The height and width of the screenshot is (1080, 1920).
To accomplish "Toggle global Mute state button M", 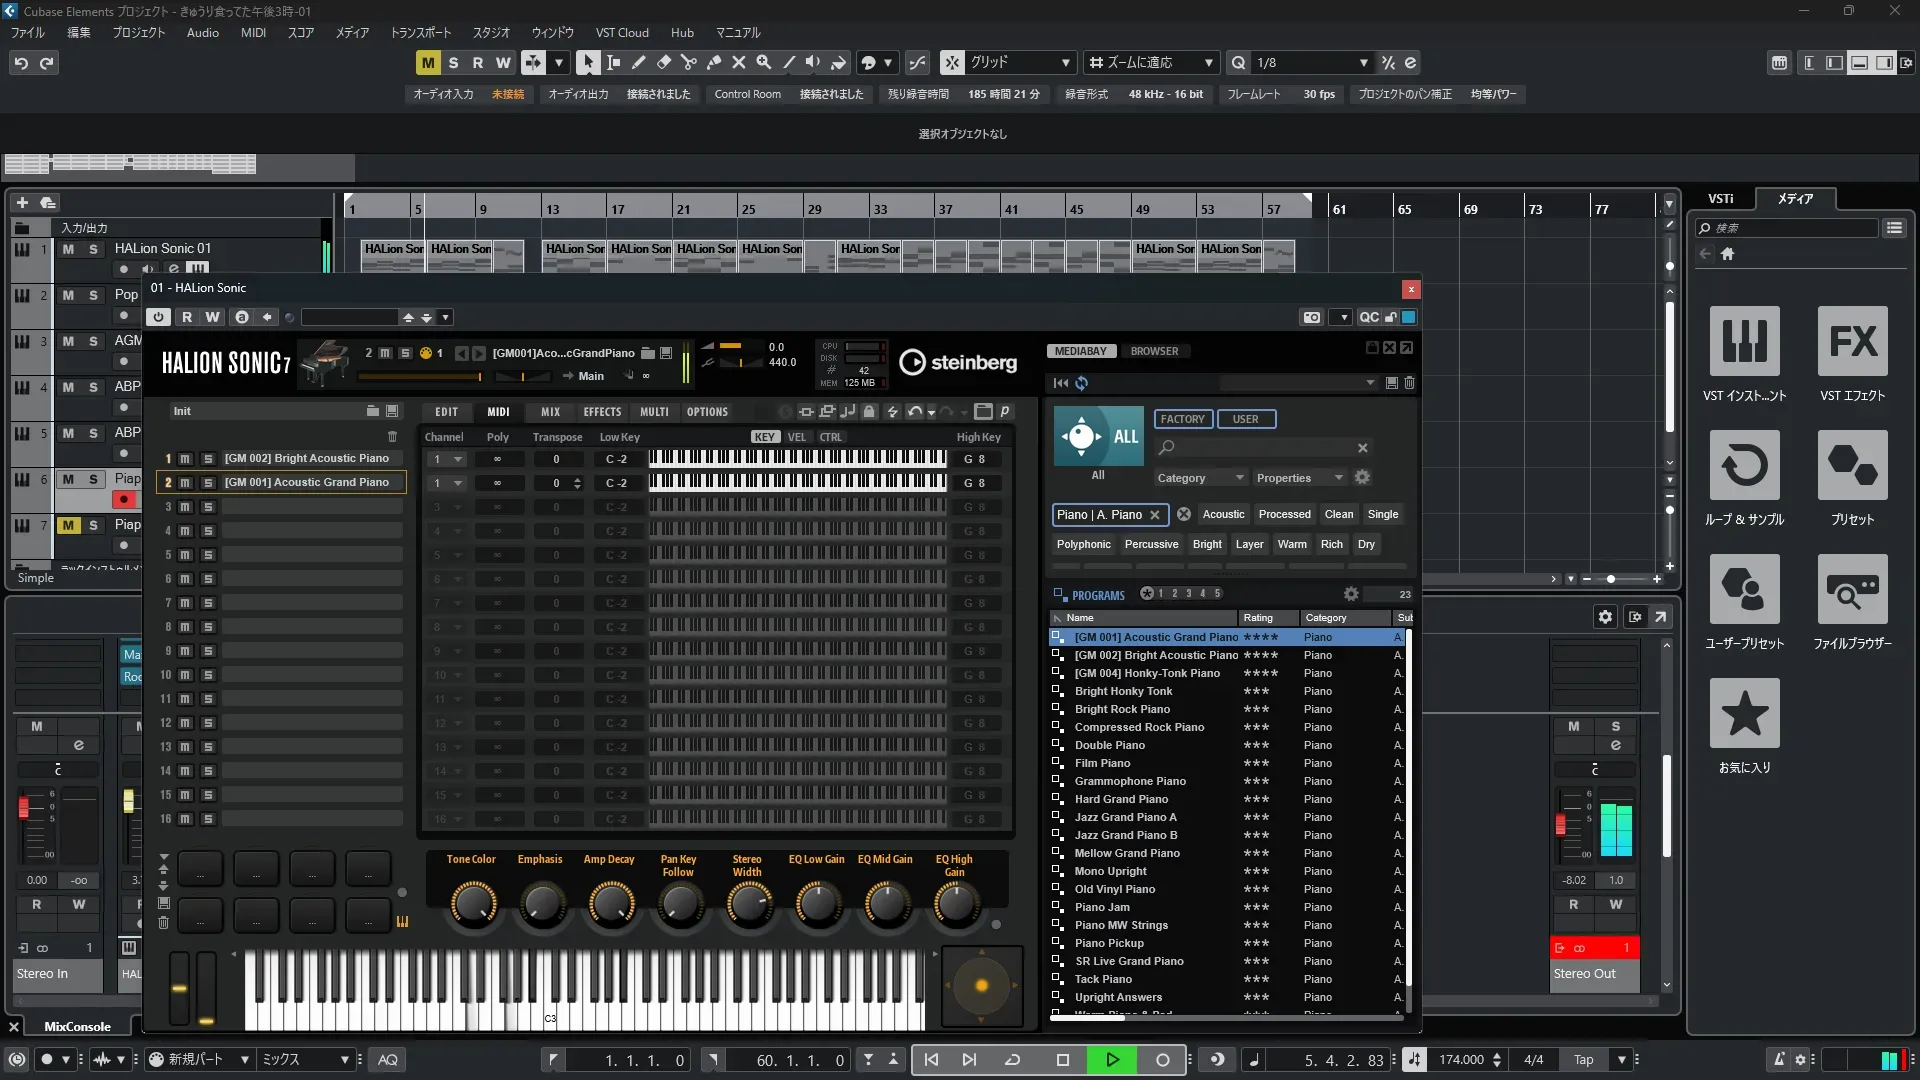I will 428,62.
